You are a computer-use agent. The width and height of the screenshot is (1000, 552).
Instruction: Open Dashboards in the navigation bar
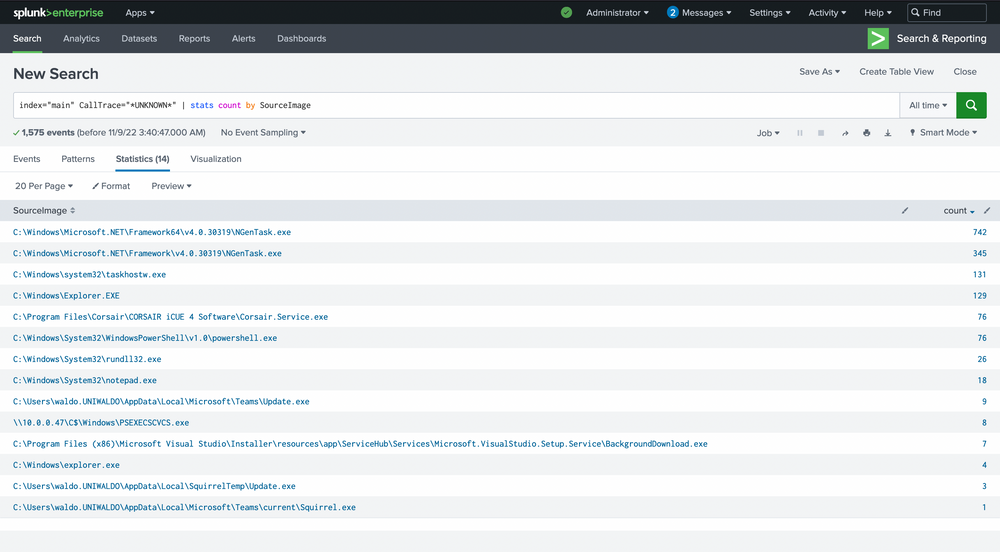[301, 39]
